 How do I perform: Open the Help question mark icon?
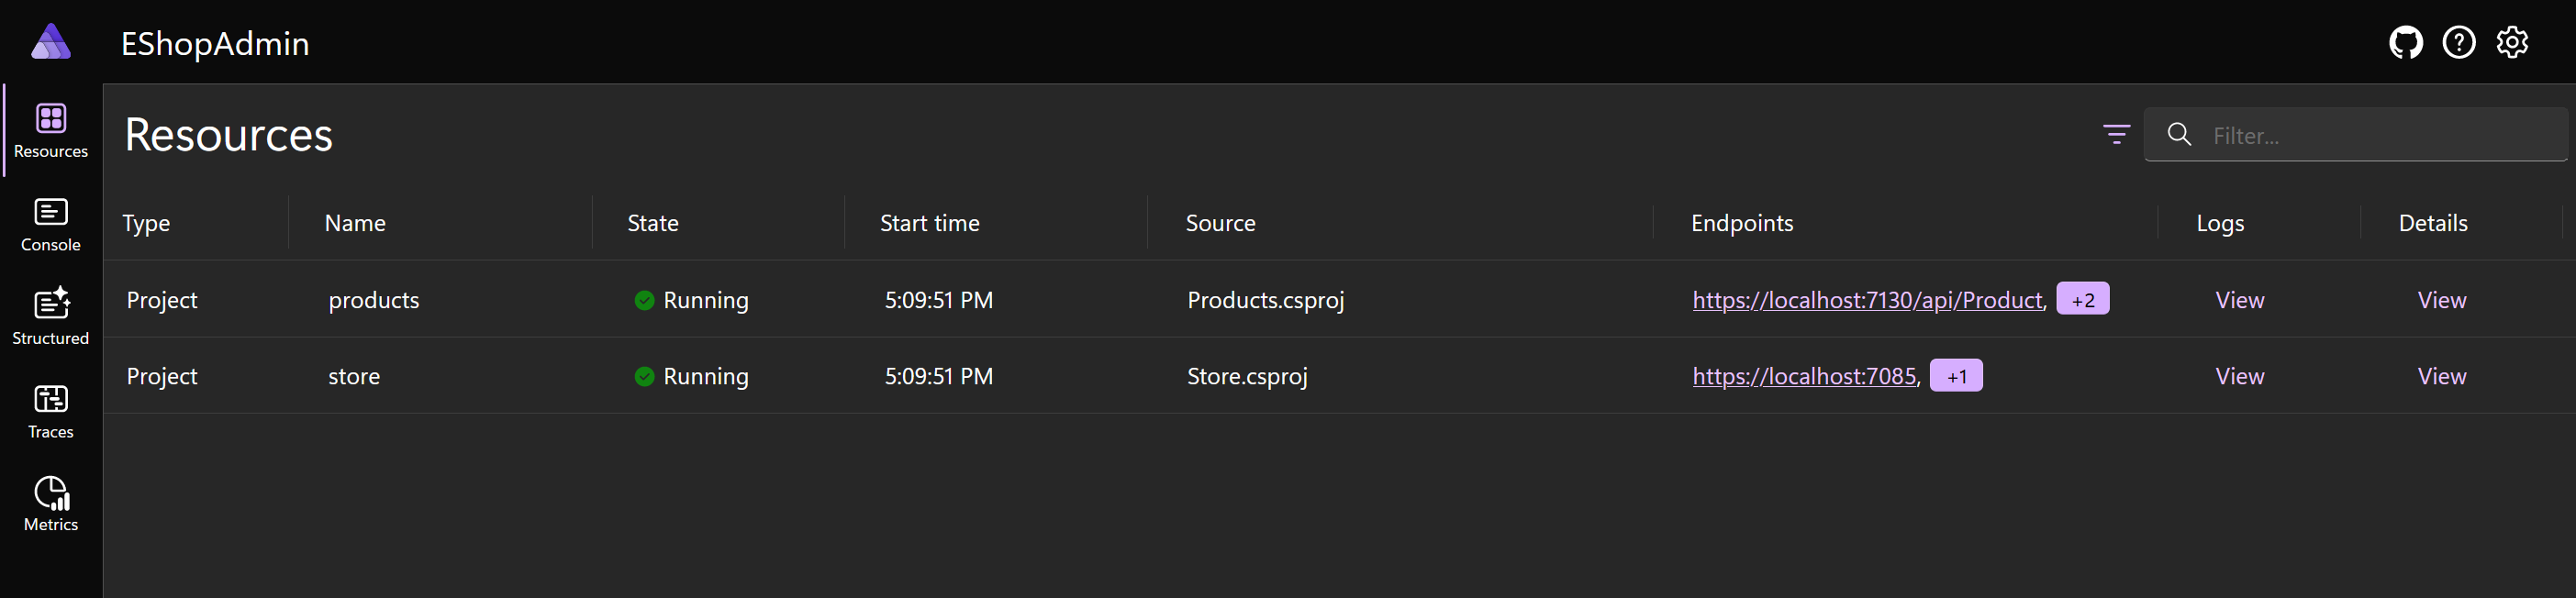click(2458, 42)
